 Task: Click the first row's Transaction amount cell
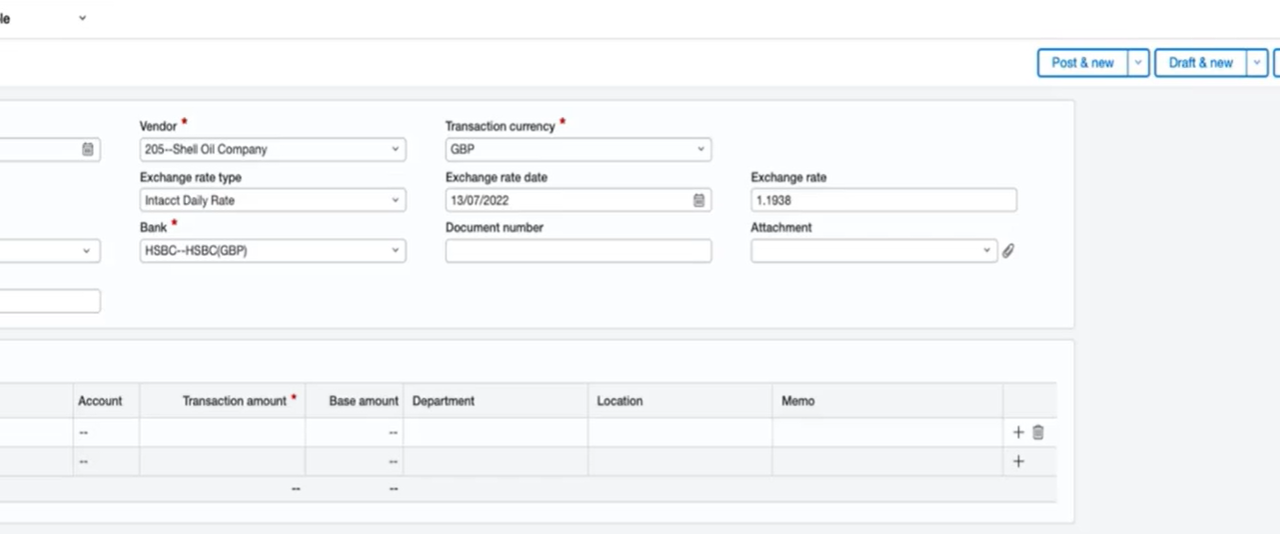[222, 432]
